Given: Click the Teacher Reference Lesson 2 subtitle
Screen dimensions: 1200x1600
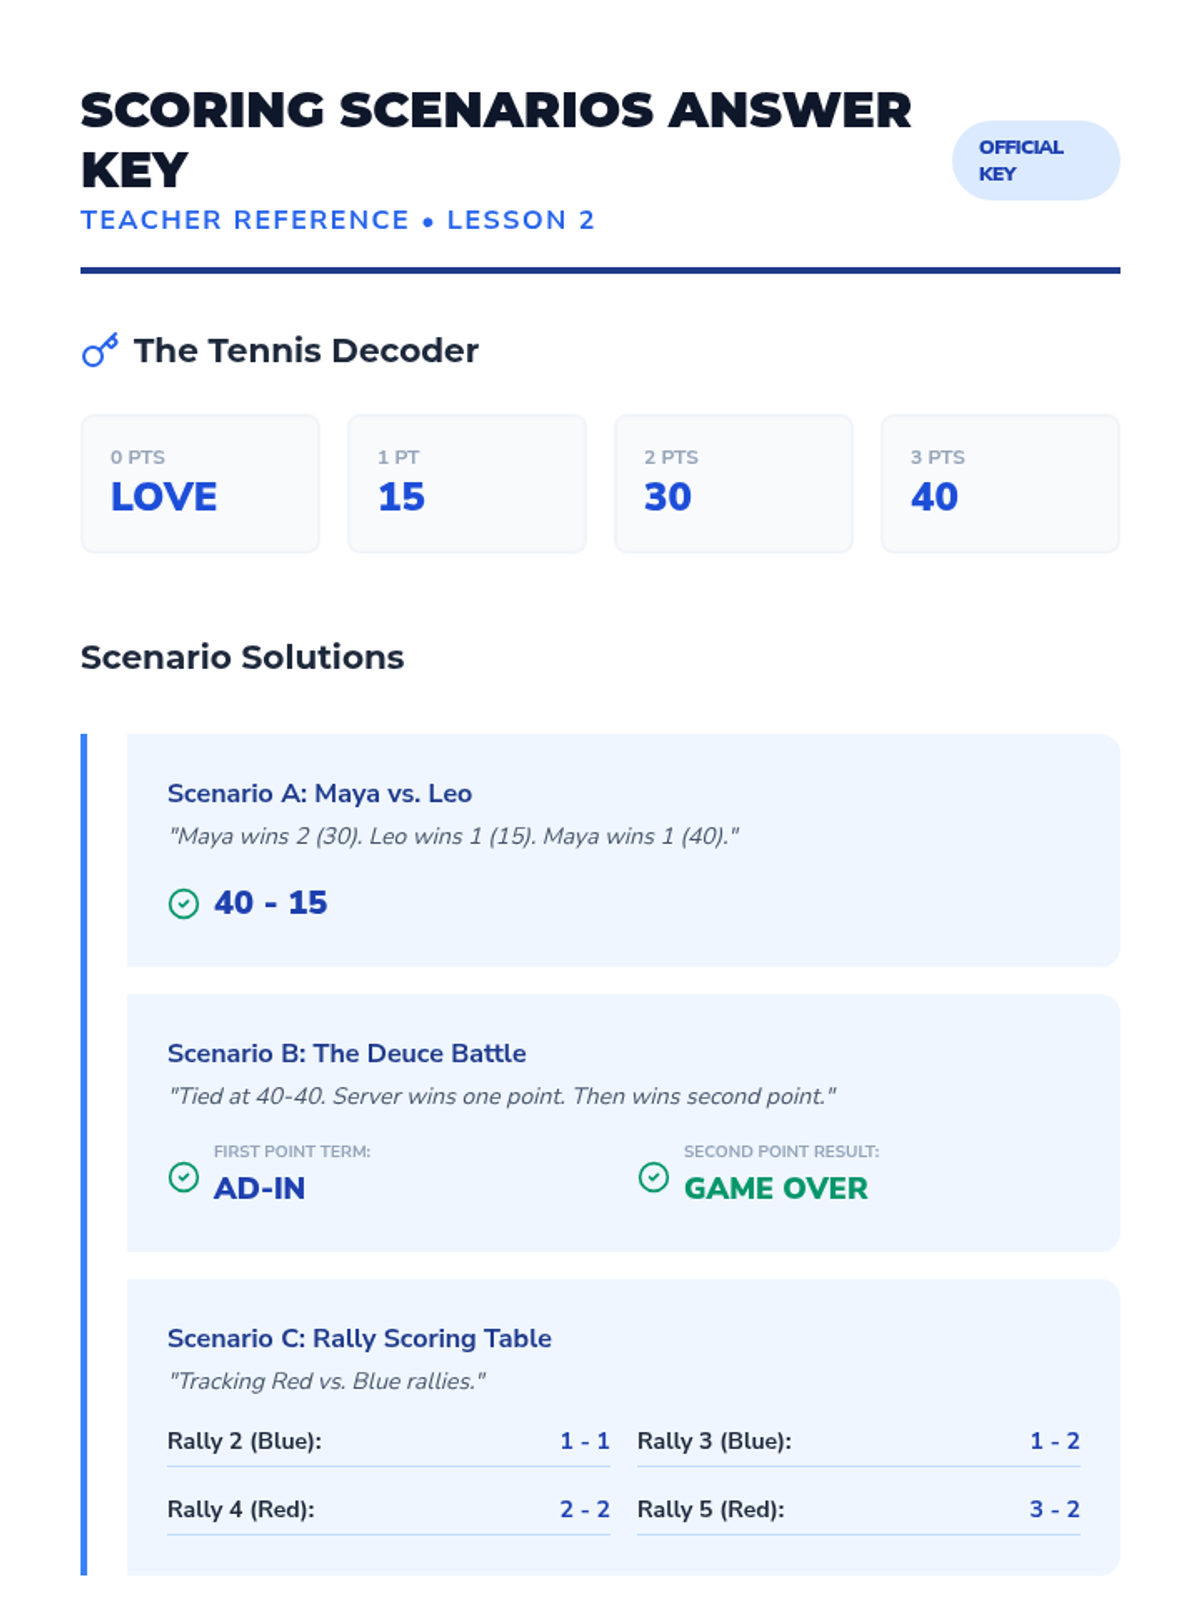Looking at the screenshot, I should pyautogui.click(x=337, y=220).
